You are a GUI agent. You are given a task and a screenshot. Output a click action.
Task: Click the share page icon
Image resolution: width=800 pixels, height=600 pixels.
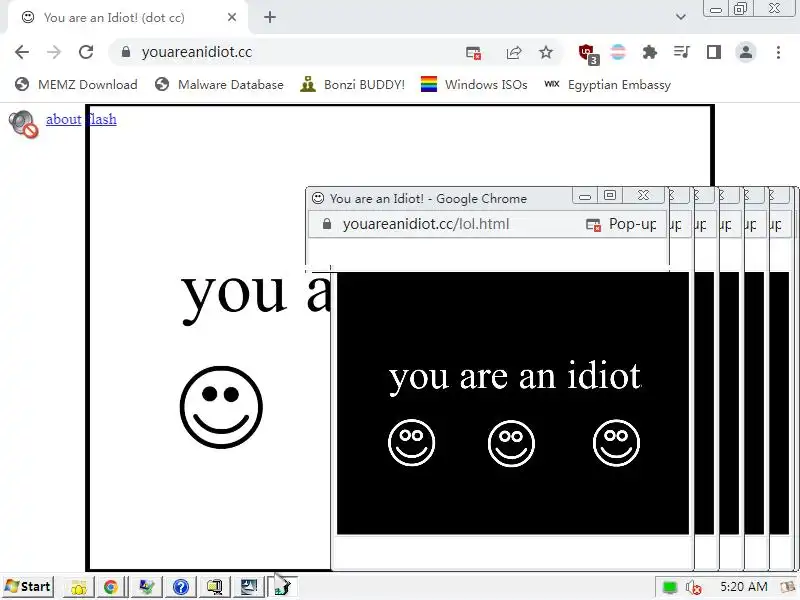pos(514,53)
